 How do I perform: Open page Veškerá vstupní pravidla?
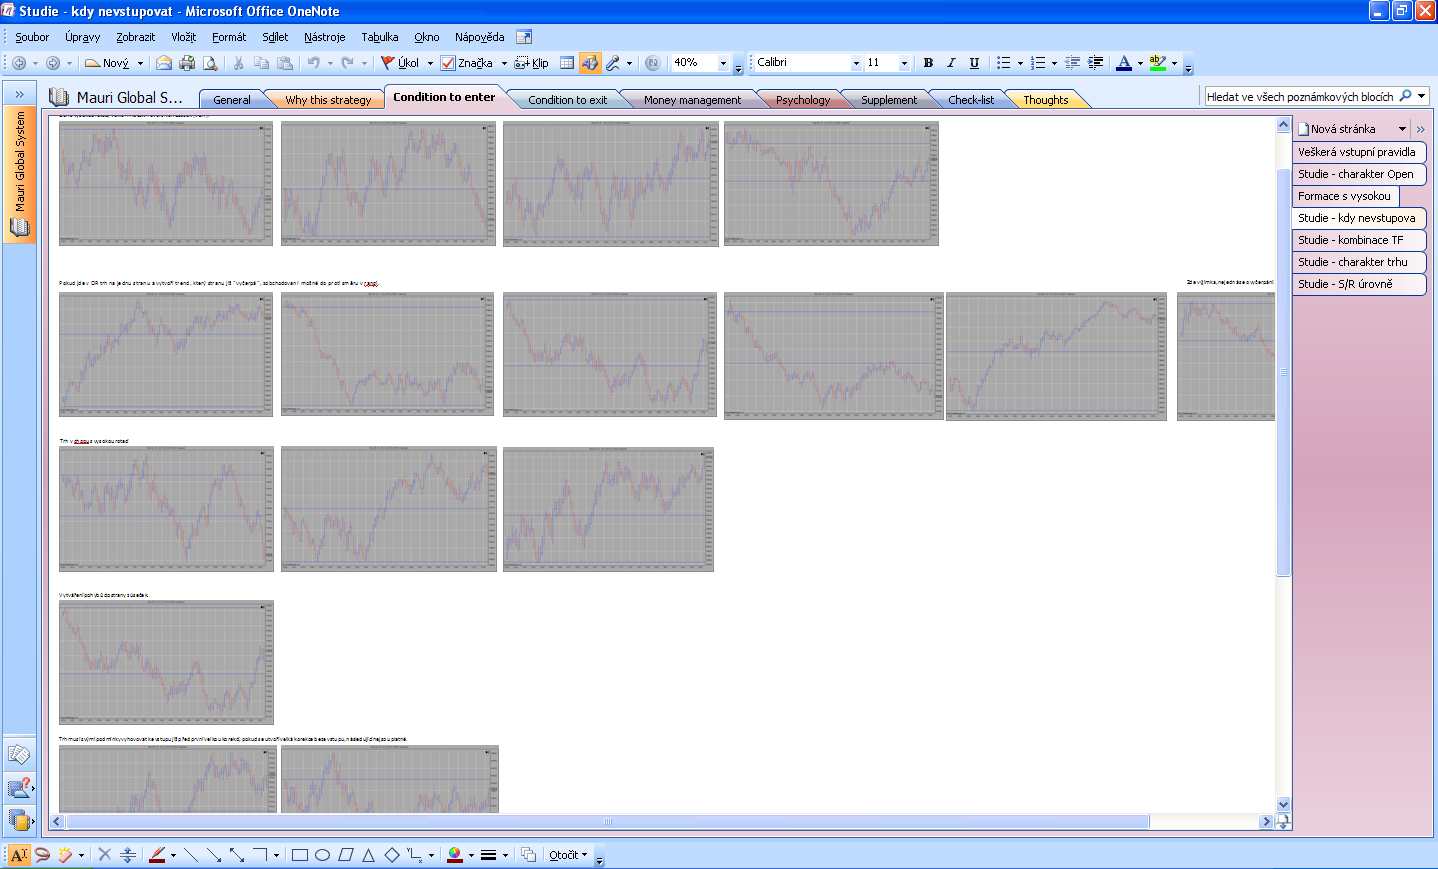point(1359,152)
